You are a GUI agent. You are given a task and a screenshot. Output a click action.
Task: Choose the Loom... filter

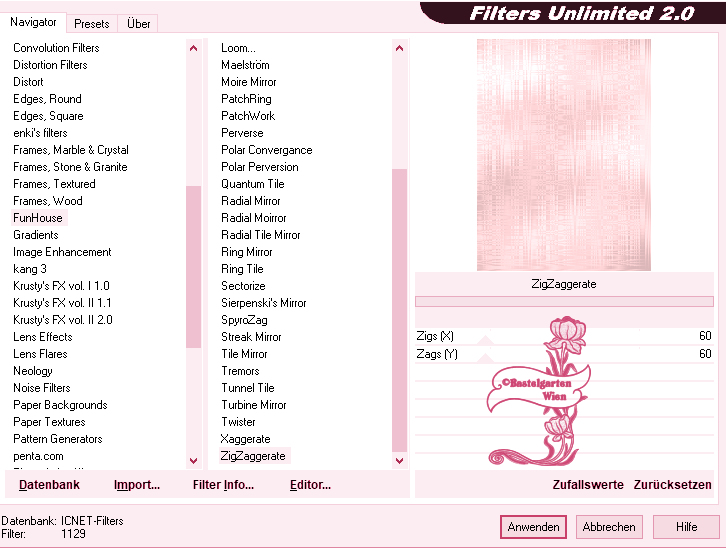[x=238, y=48]
